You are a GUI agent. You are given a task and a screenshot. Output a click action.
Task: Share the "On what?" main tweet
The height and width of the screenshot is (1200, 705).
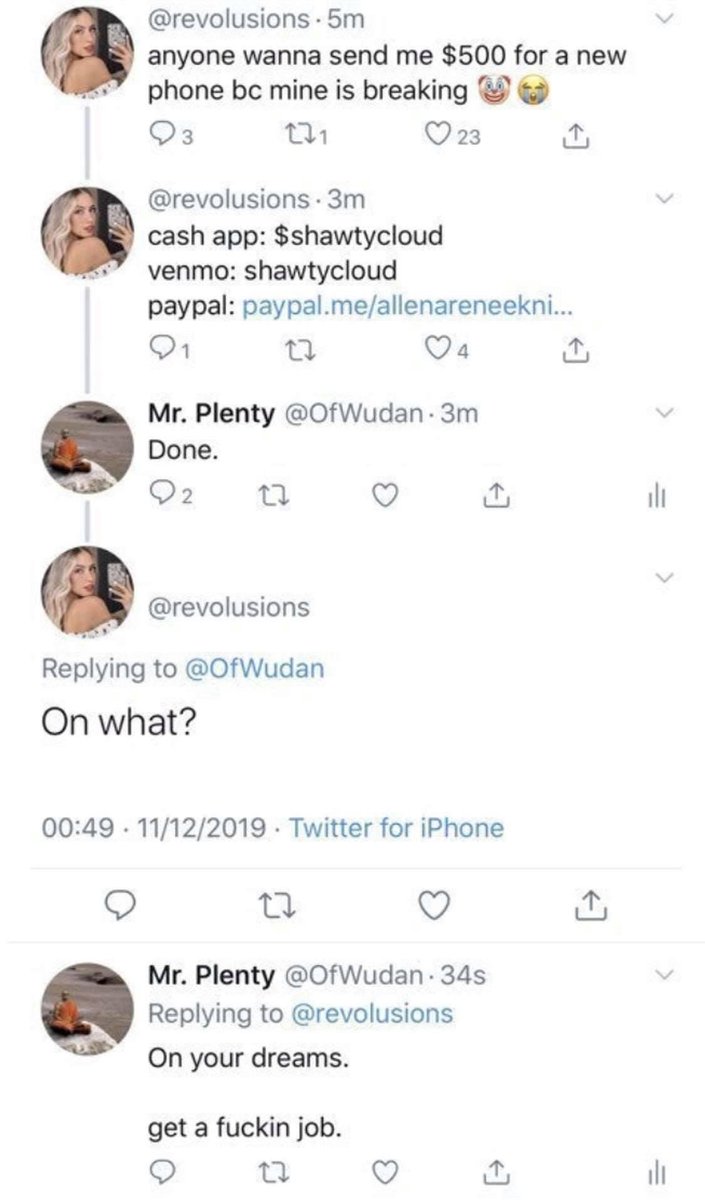point(592,905)
